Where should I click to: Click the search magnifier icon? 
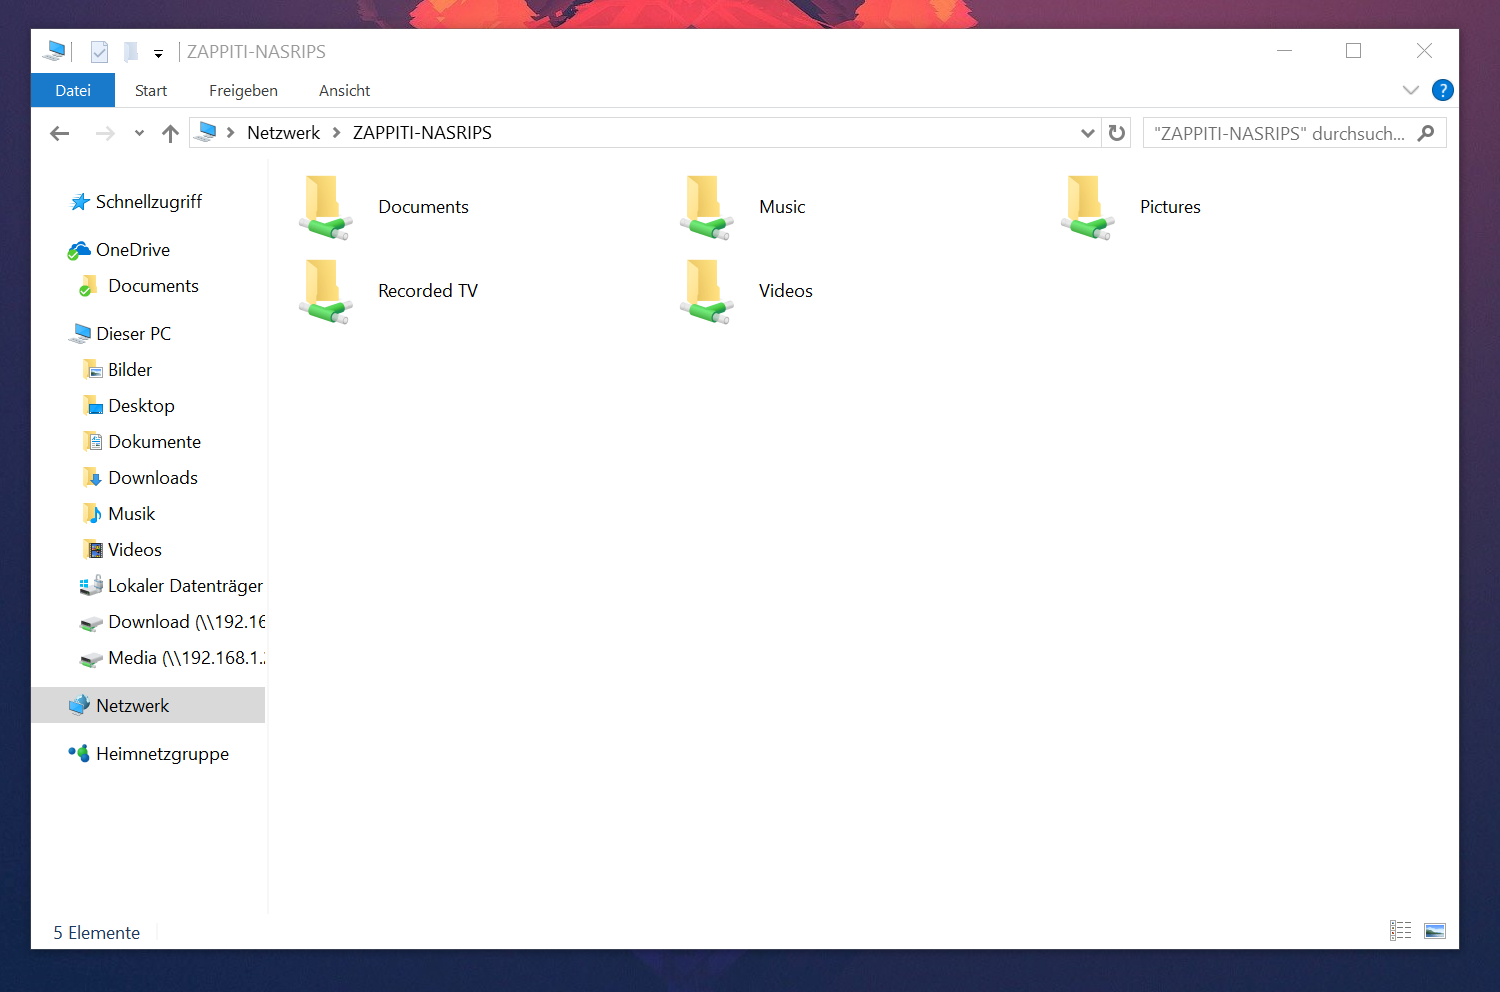(1426, 133)
